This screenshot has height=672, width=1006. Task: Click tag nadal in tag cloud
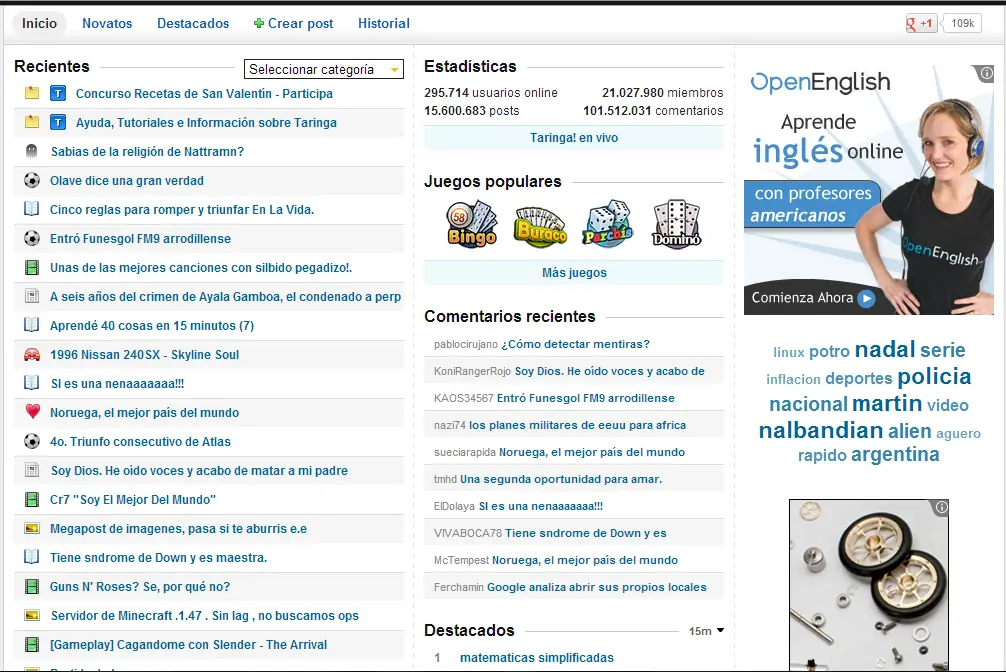point(885,349)
